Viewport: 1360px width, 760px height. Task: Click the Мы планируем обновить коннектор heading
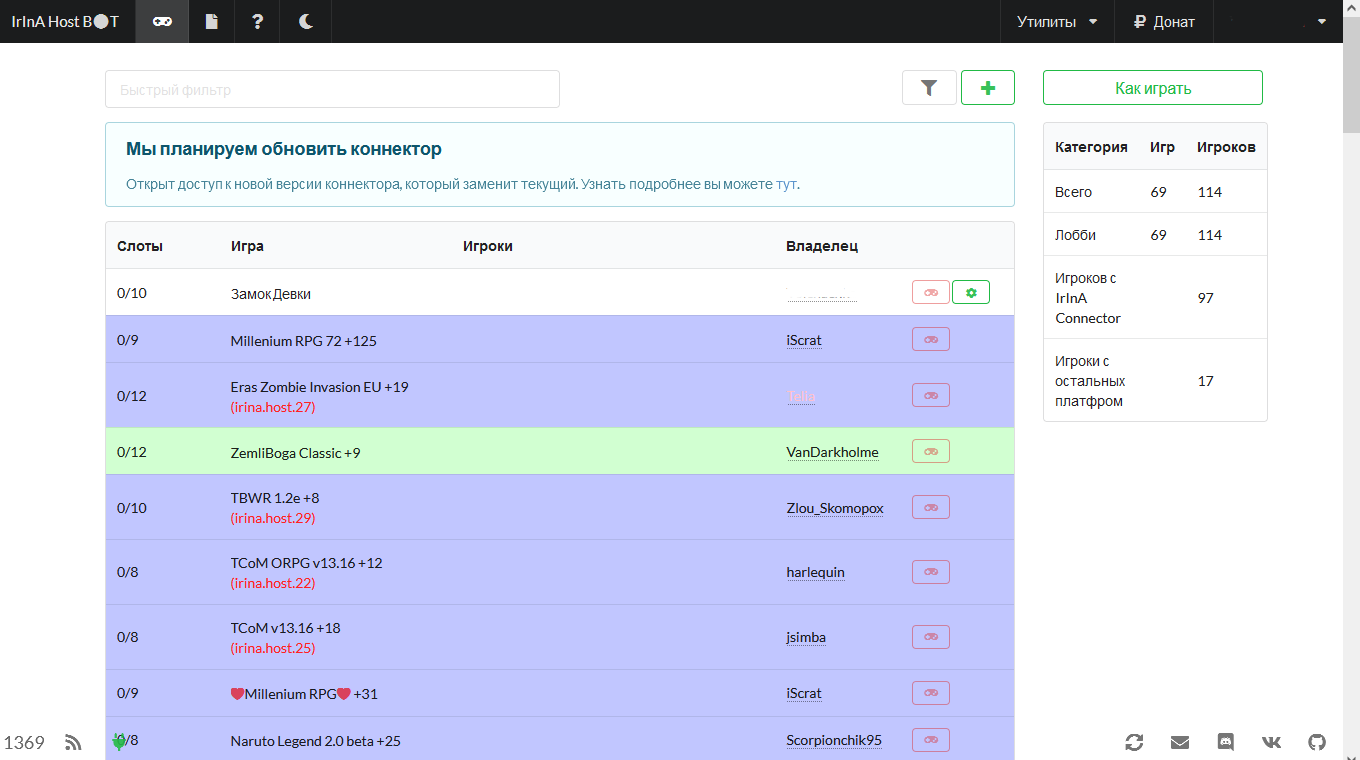pos(284,149)
